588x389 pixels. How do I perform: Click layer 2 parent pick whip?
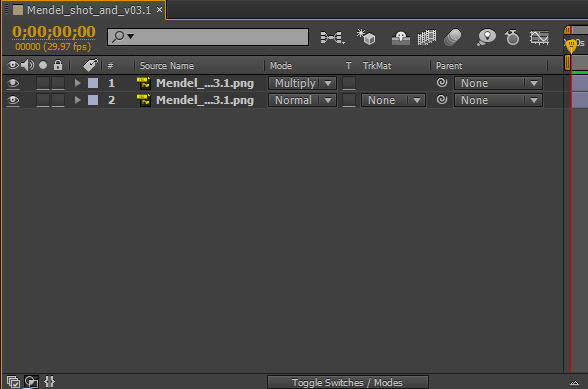(x=442, y=99)
